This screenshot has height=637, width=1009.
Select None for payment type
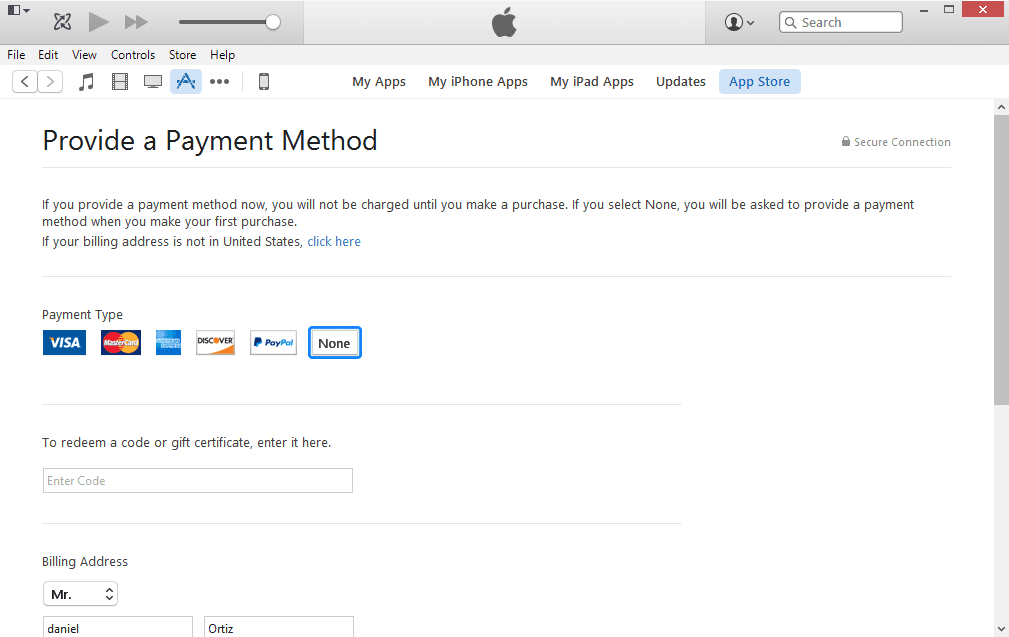[x=334, y=342]
